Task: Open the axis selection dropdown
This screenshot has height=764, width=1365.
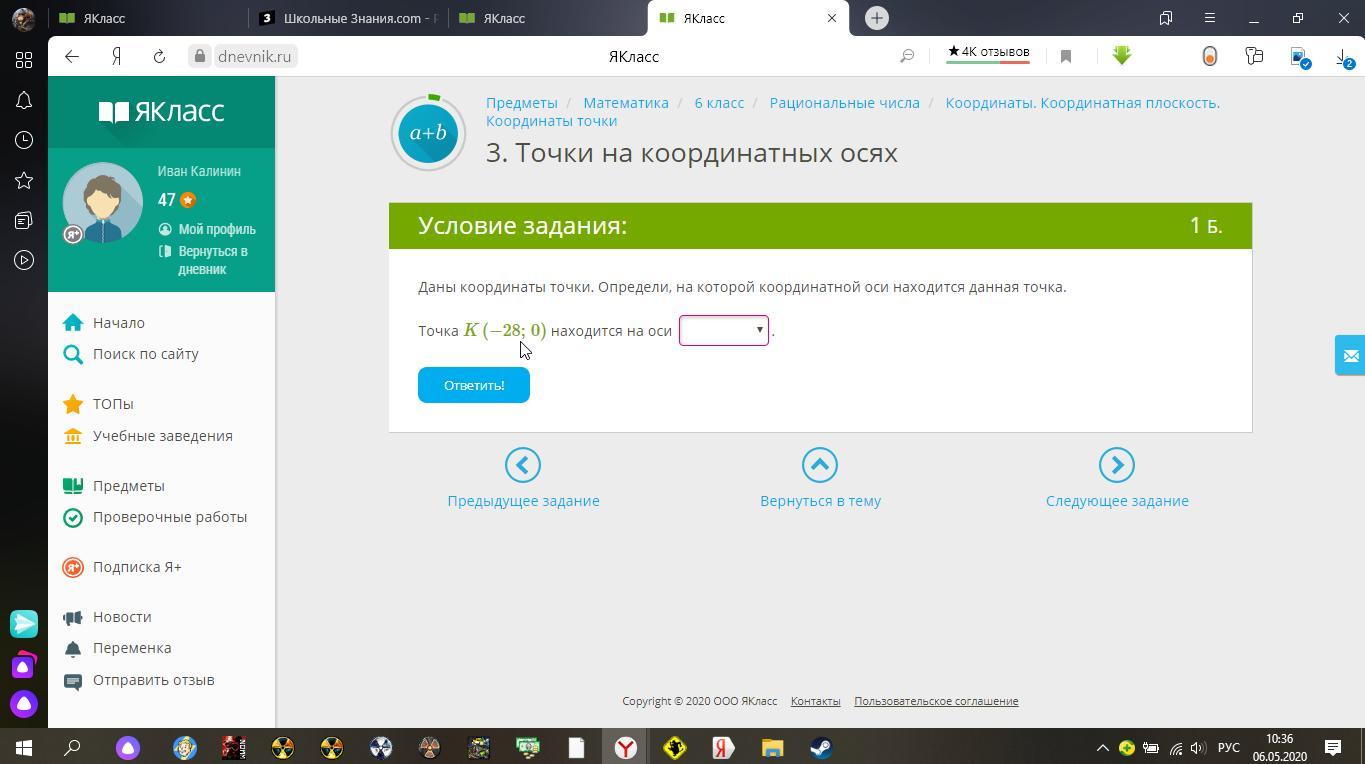Action: click(723, 331)
